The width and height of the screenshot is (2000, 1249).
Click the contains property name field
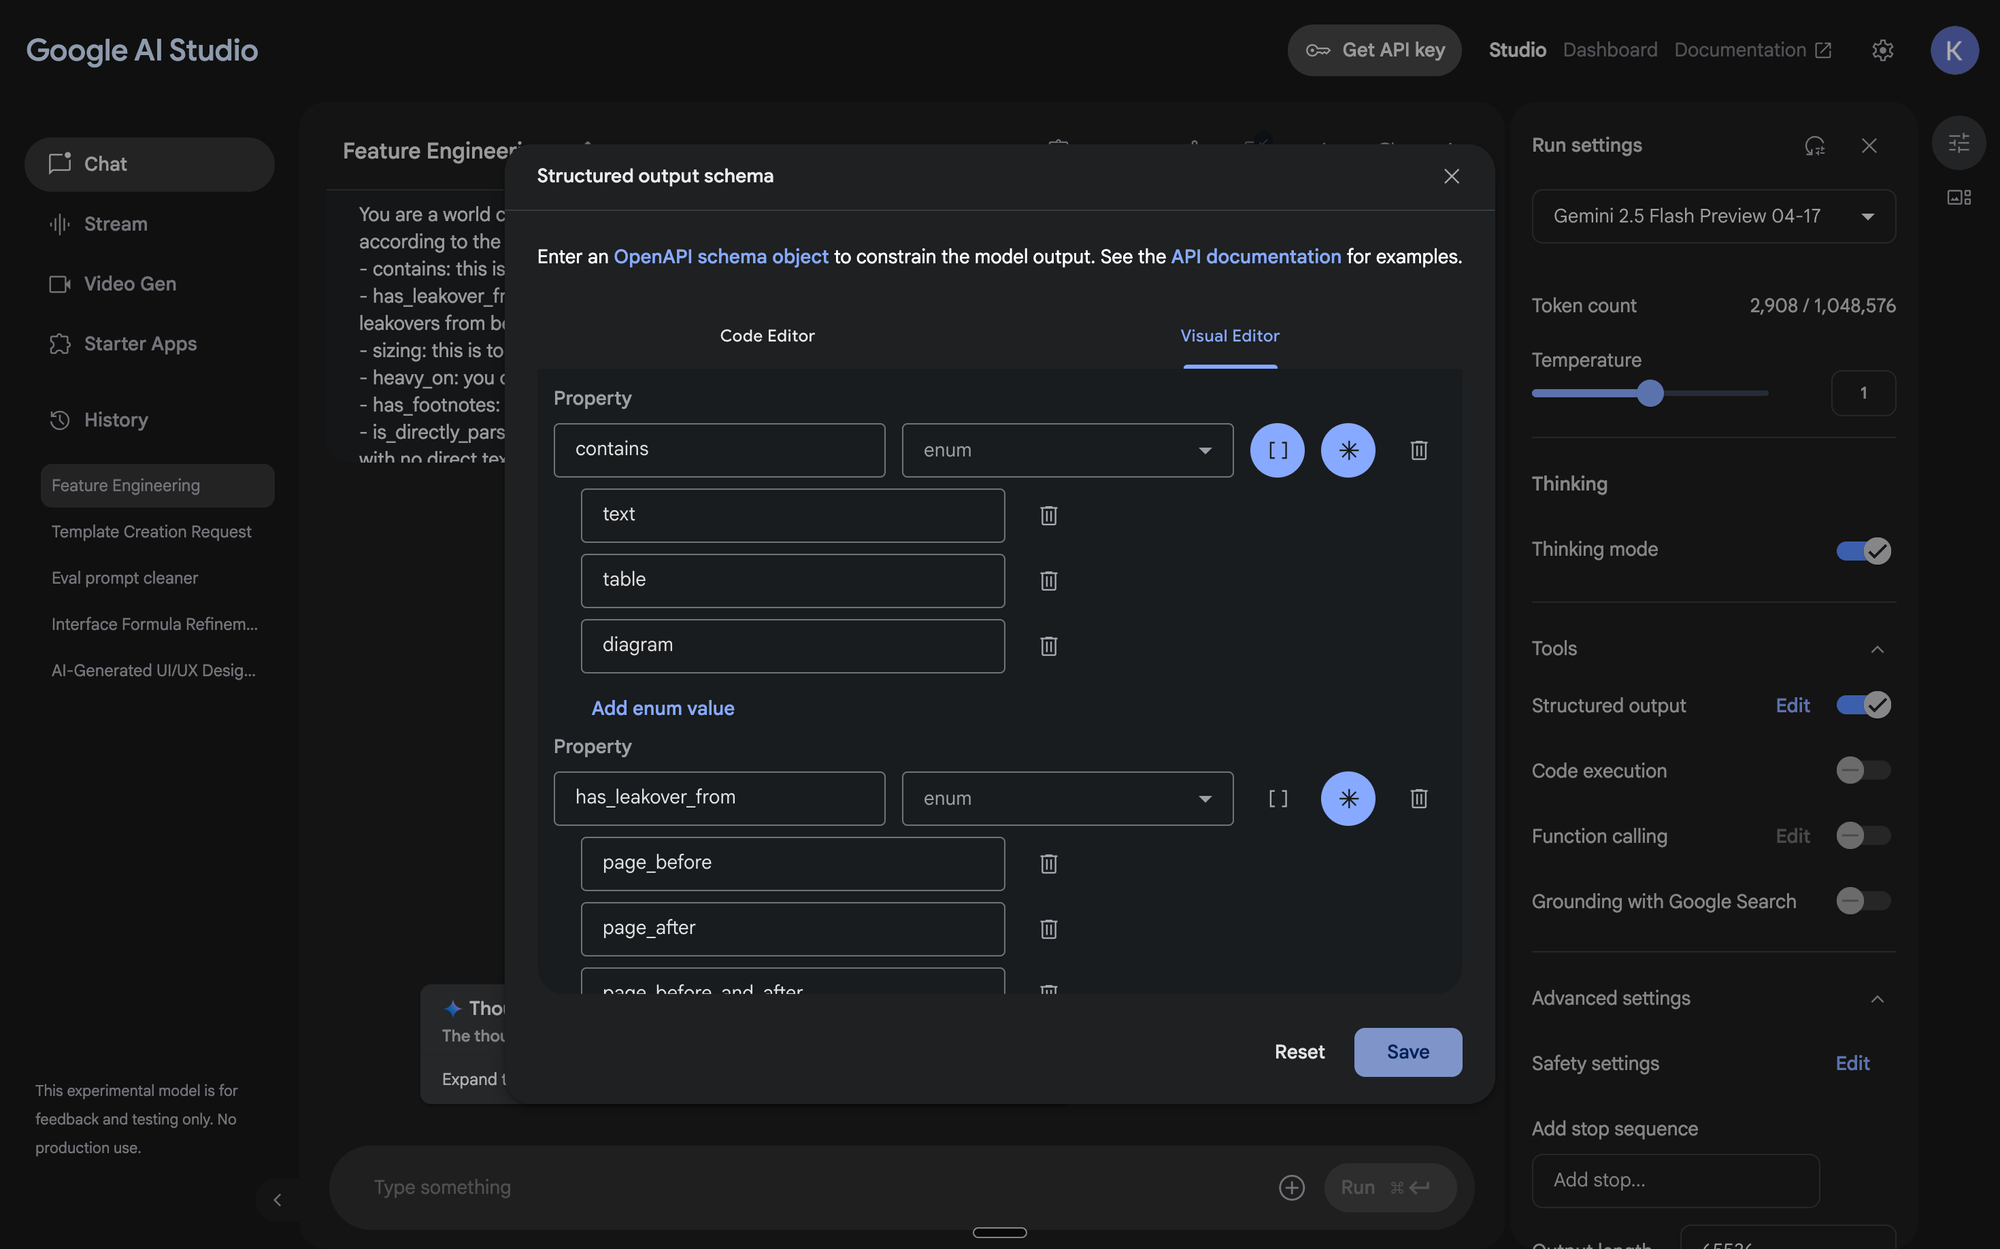coord(719,450)
